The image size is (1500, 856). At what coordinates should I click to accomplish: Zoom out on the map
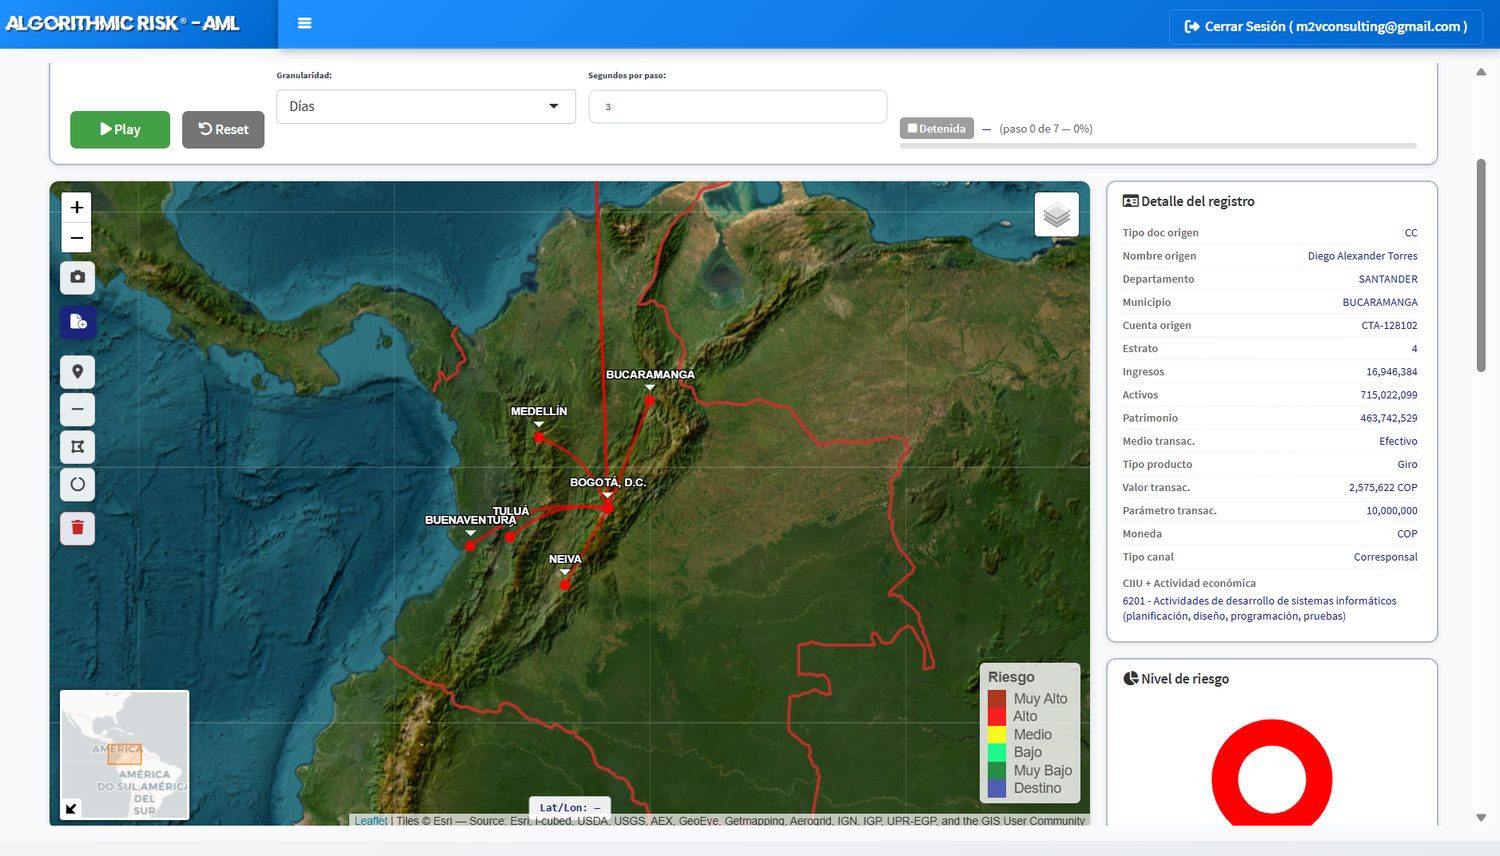click(77, 238)
